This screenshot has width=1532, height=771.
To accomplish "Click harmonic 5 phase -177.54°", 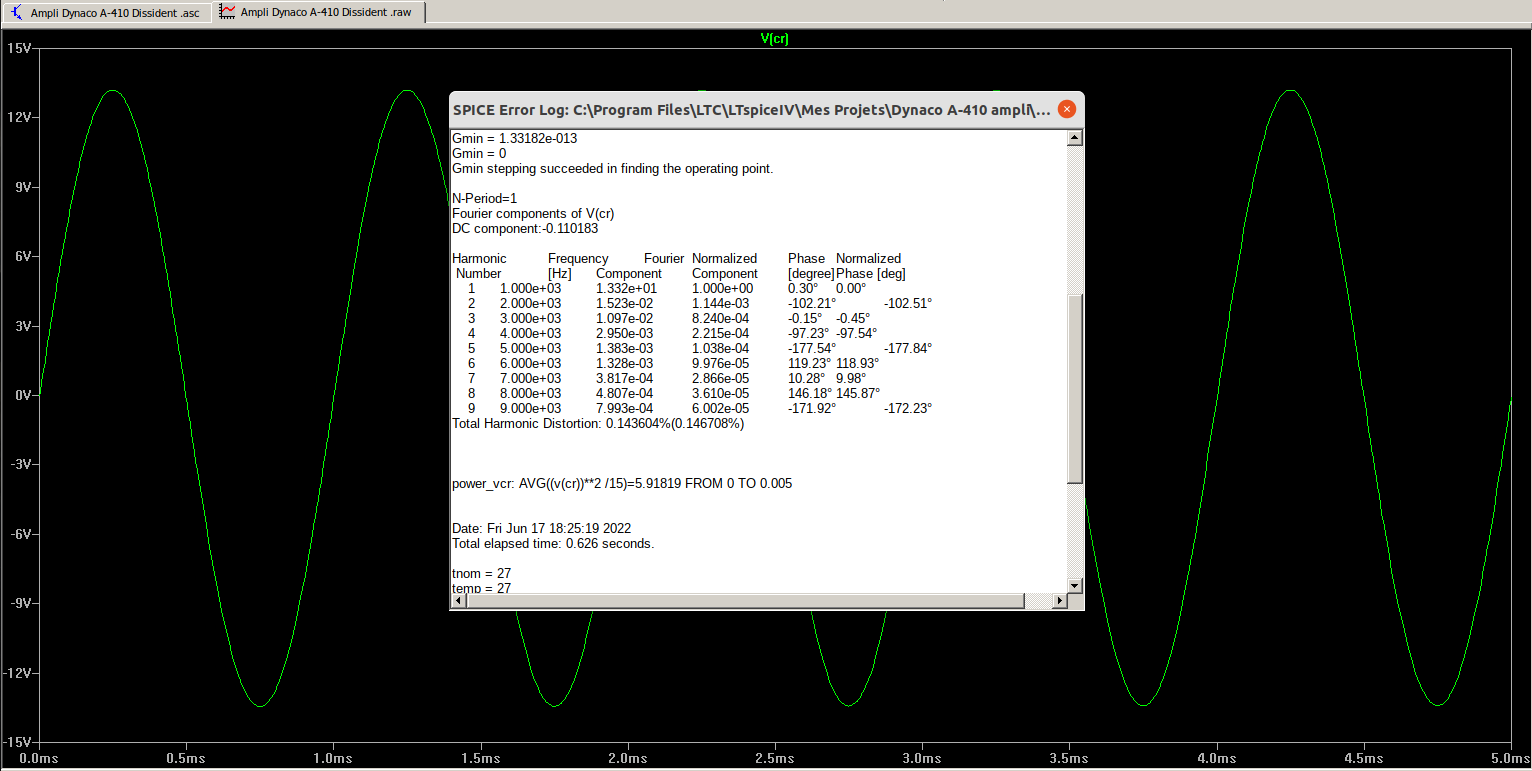I will point(812,349).
